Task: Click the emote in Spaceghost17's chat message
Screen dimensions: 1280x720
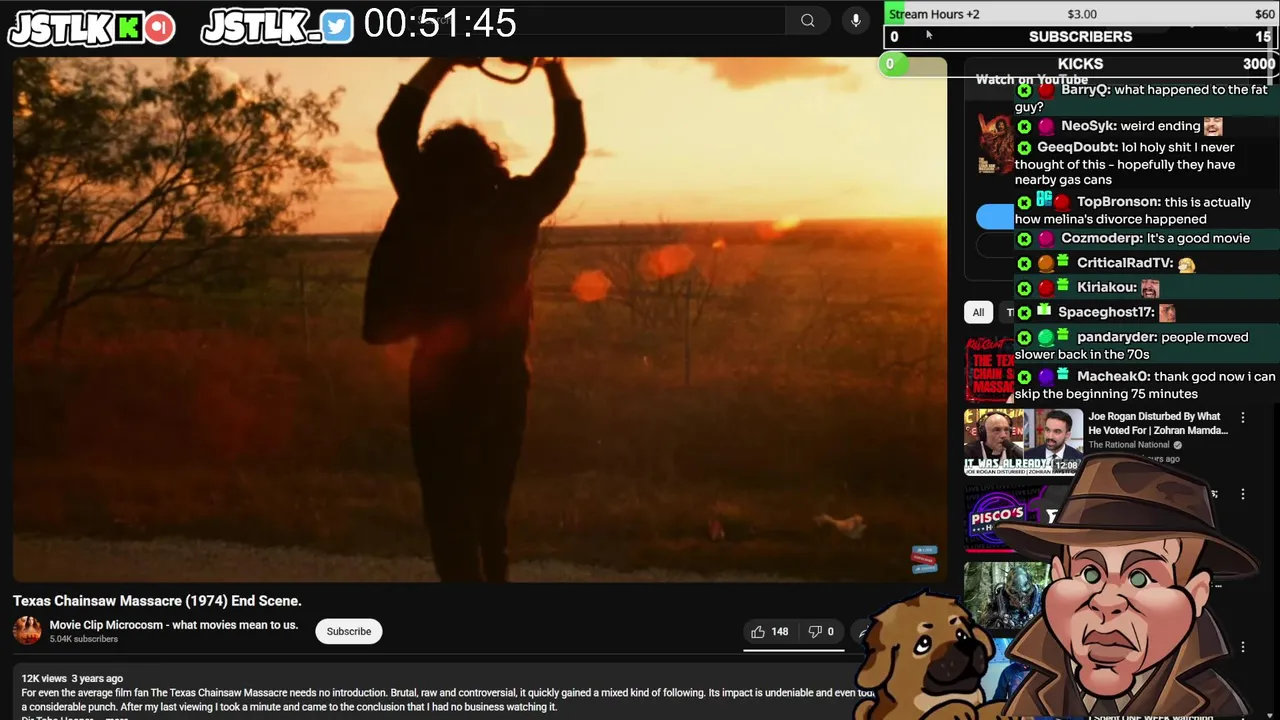Action: (1167, 313)
